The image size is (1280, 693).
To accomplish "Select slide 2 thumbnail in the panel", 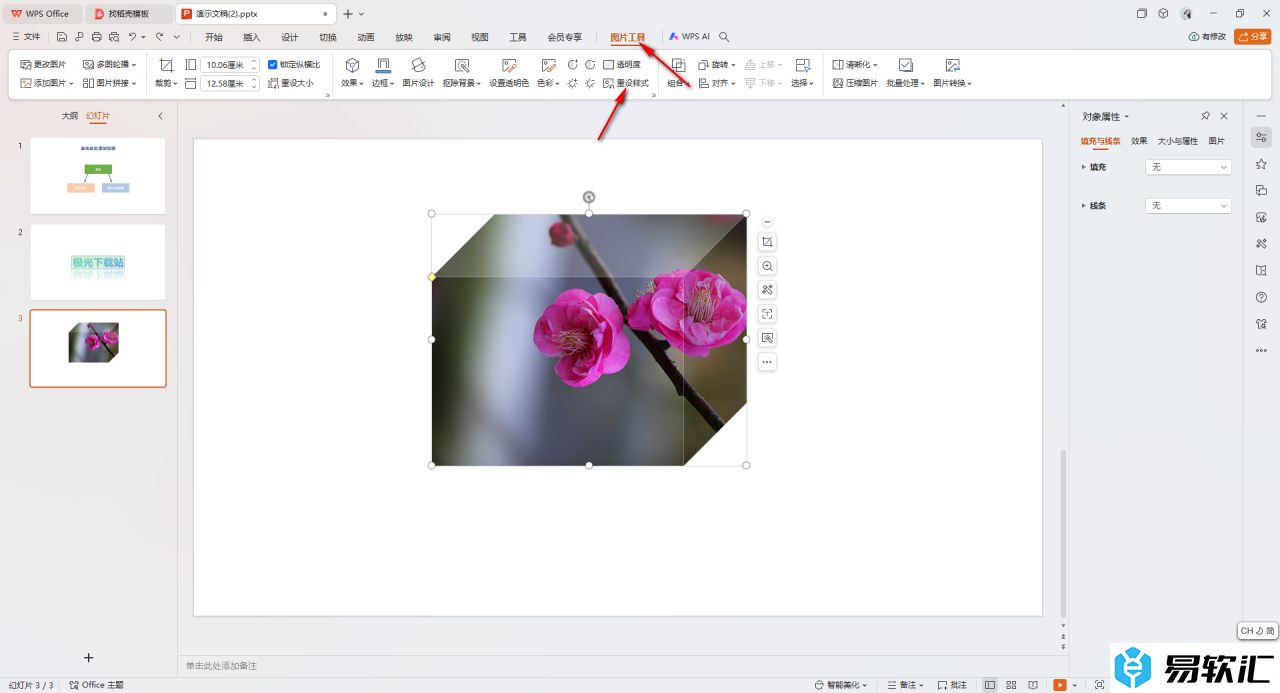I will pos(98,262).
